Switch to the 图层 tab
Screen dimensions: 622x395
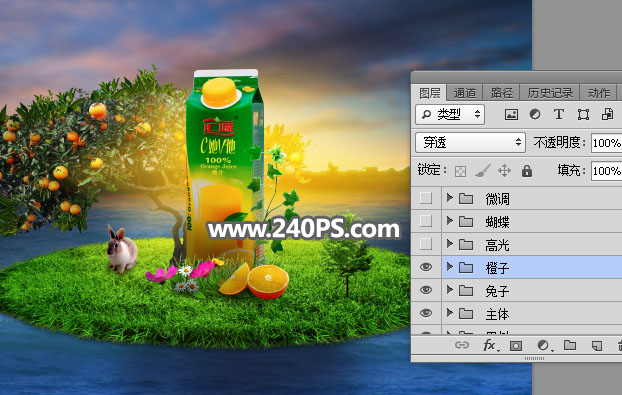pos(430,93)
